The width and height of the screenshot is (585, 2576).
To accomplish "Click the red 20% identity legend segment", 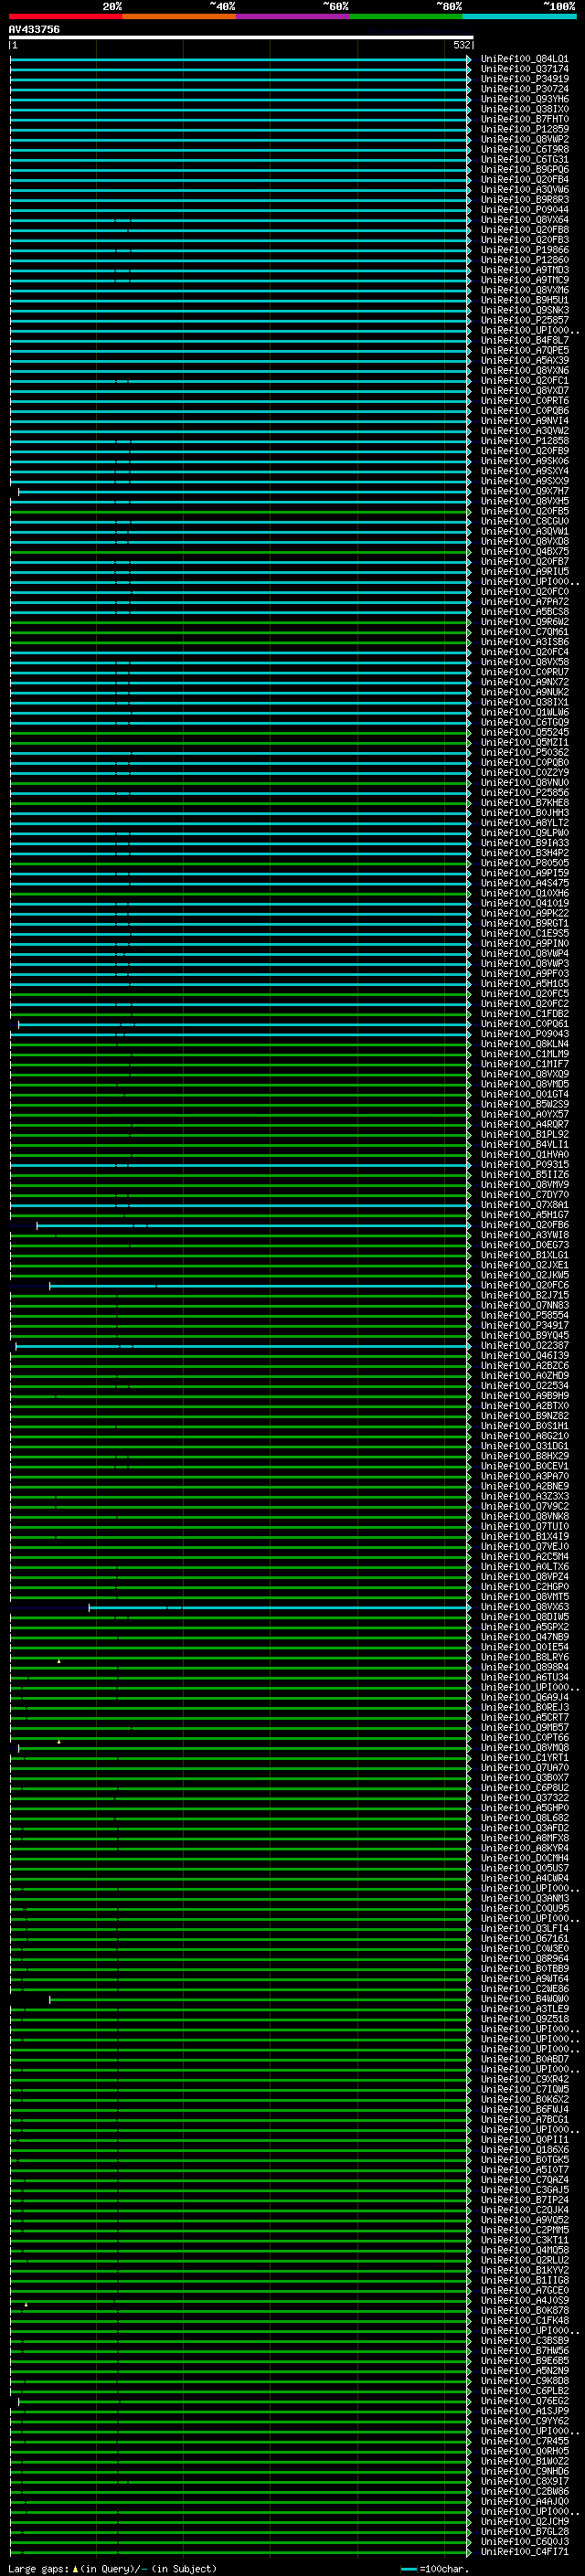I will (65, 16).
